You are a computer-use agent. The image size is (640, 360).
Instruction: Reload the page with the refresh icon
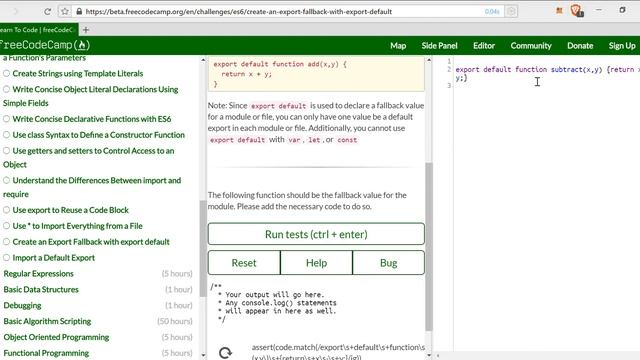click(x=47, y=11)
